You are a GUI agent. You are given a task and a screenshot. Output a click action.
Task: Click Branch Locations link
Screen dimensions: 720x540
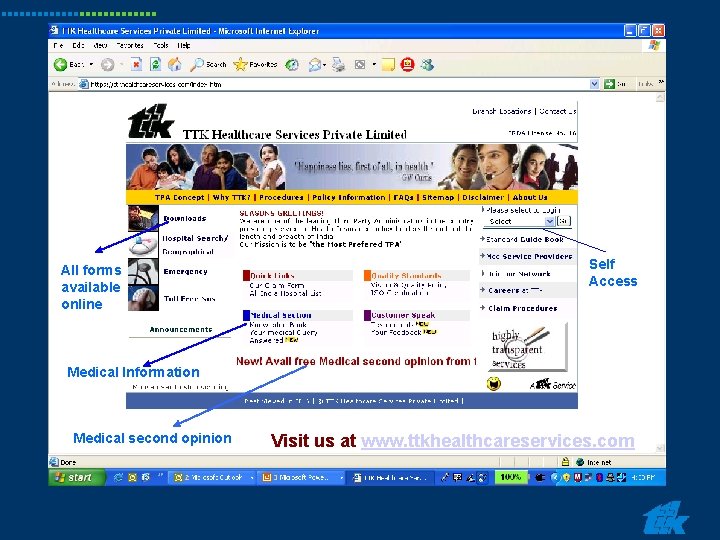tap(501, 111)
